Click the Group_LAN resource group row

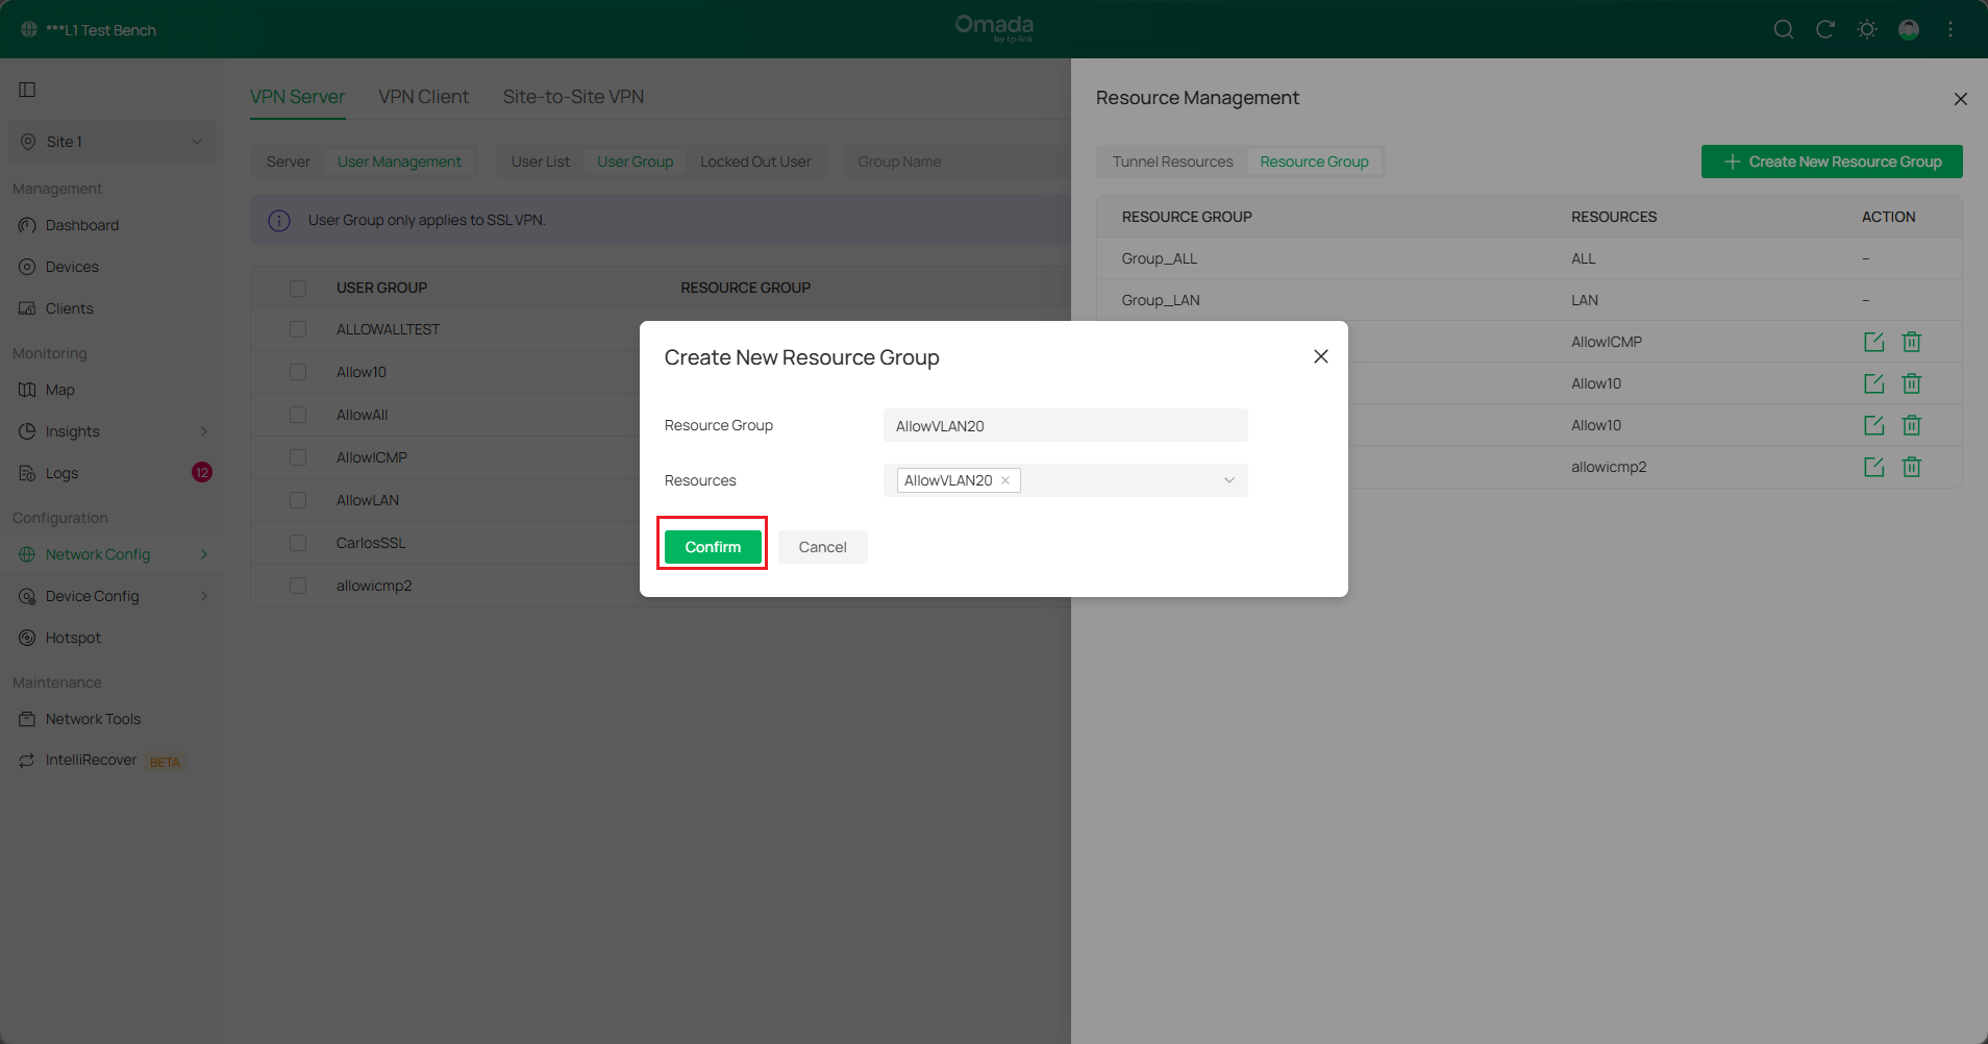(1529, 300)
